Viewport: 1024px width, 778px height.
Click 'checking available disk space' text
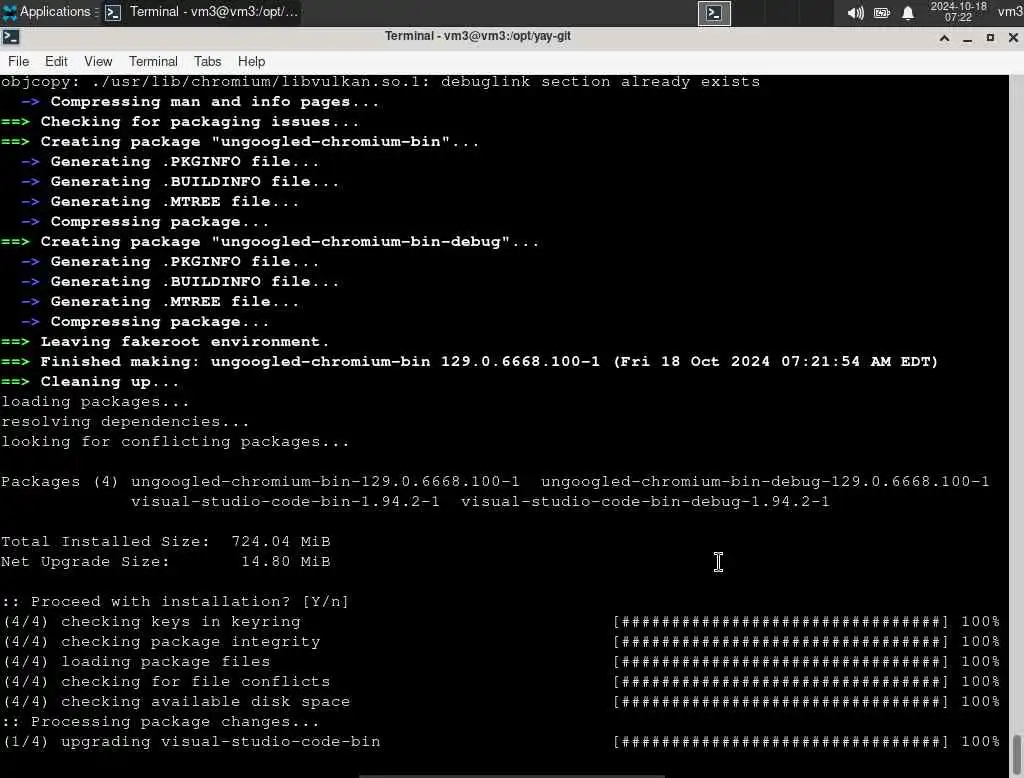pos(205,702)
